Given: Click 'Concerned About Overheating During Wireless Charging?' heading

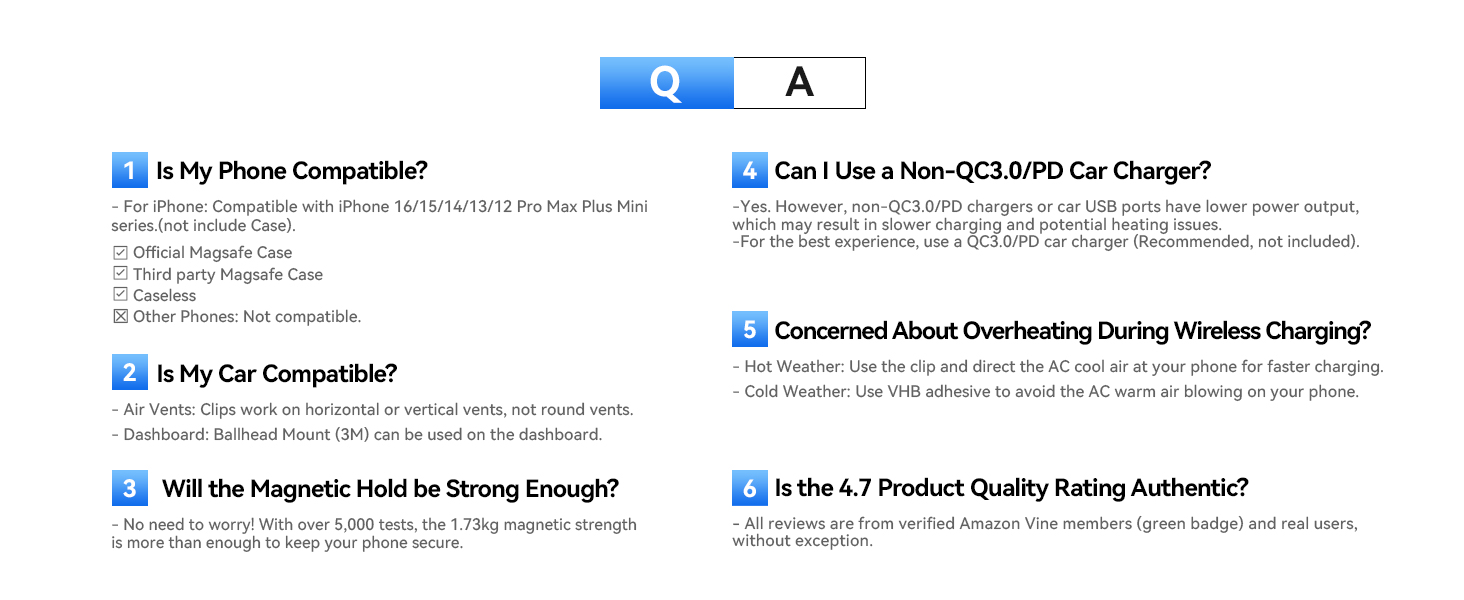Looking at the screenshot, I should coord(1072,331).
